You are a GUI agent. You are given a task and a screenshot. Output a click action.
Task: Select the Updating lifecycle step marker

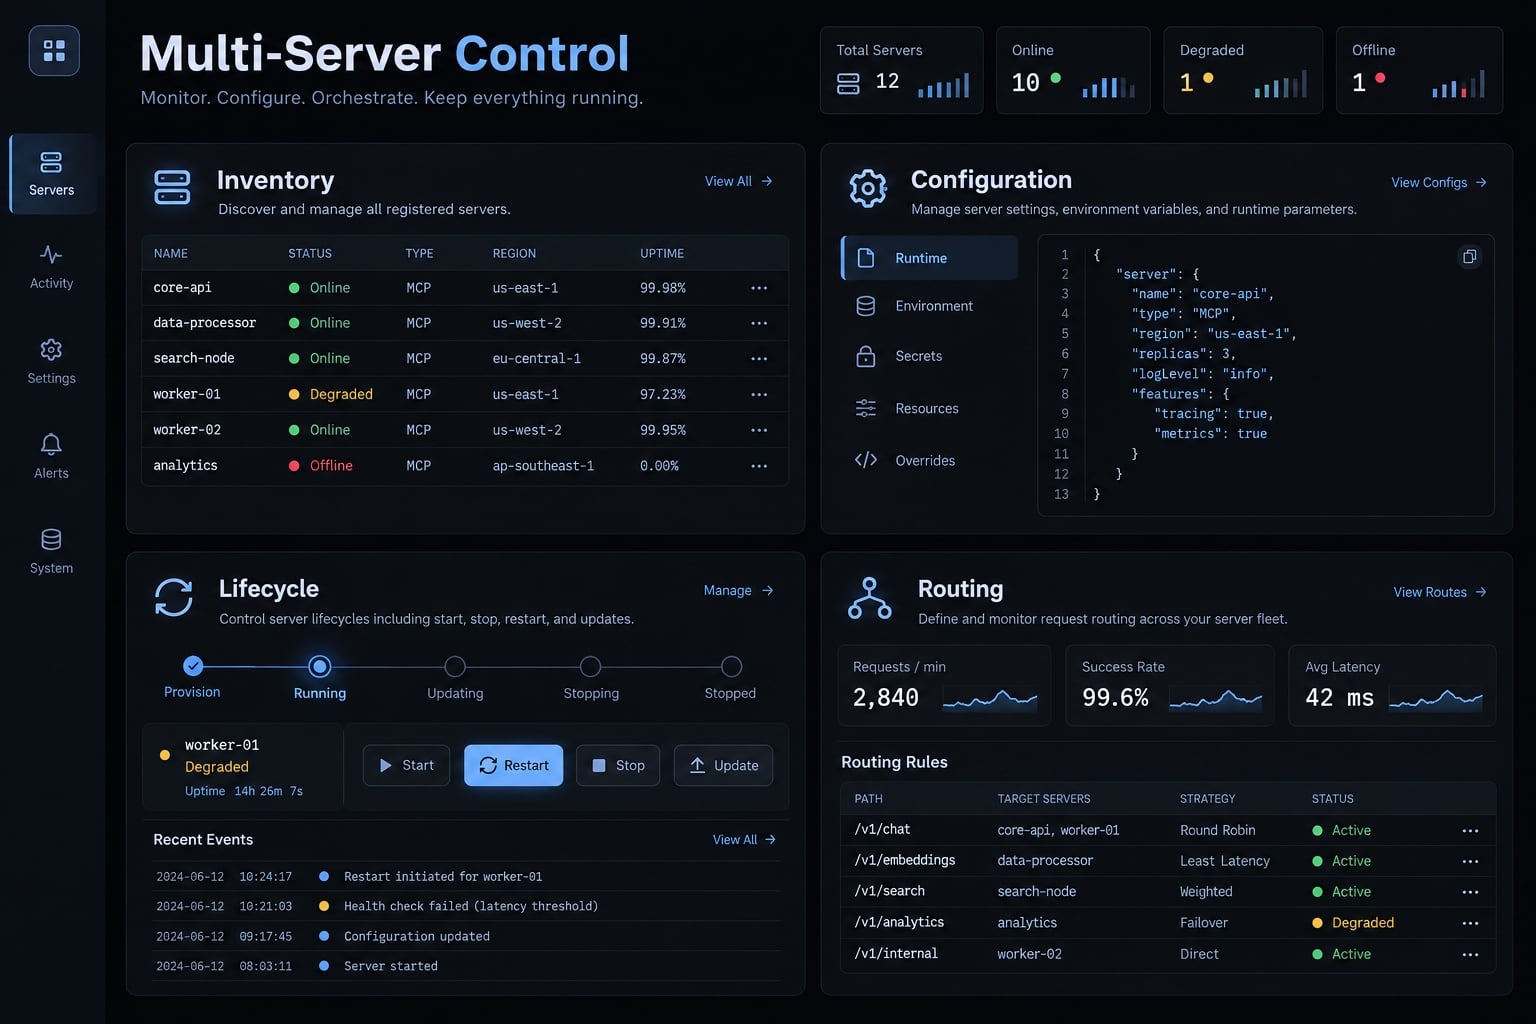pyautogui.click(x=455, y=666)
